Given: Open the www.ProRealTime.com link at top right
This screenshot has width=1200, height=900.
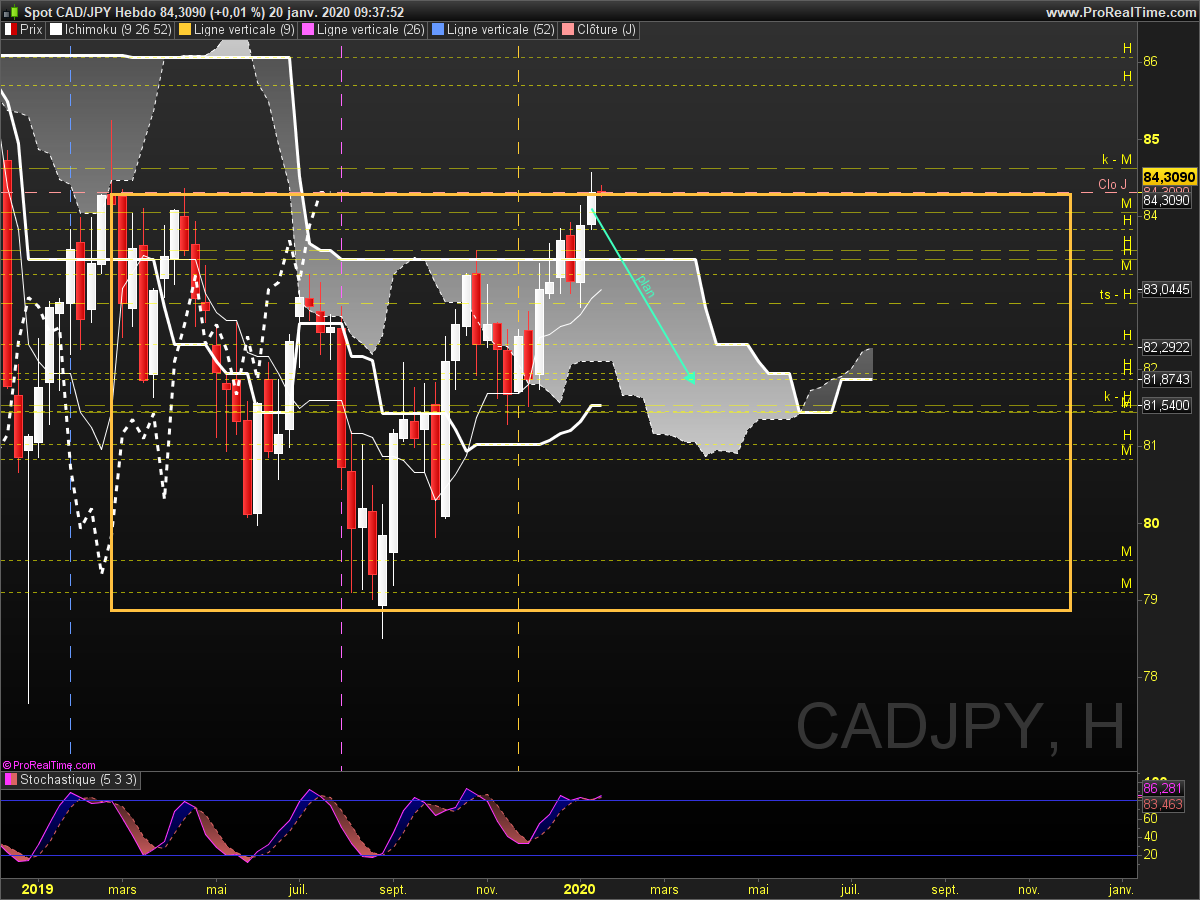Looking at the screenshot, I should [x=1119, y=12].
